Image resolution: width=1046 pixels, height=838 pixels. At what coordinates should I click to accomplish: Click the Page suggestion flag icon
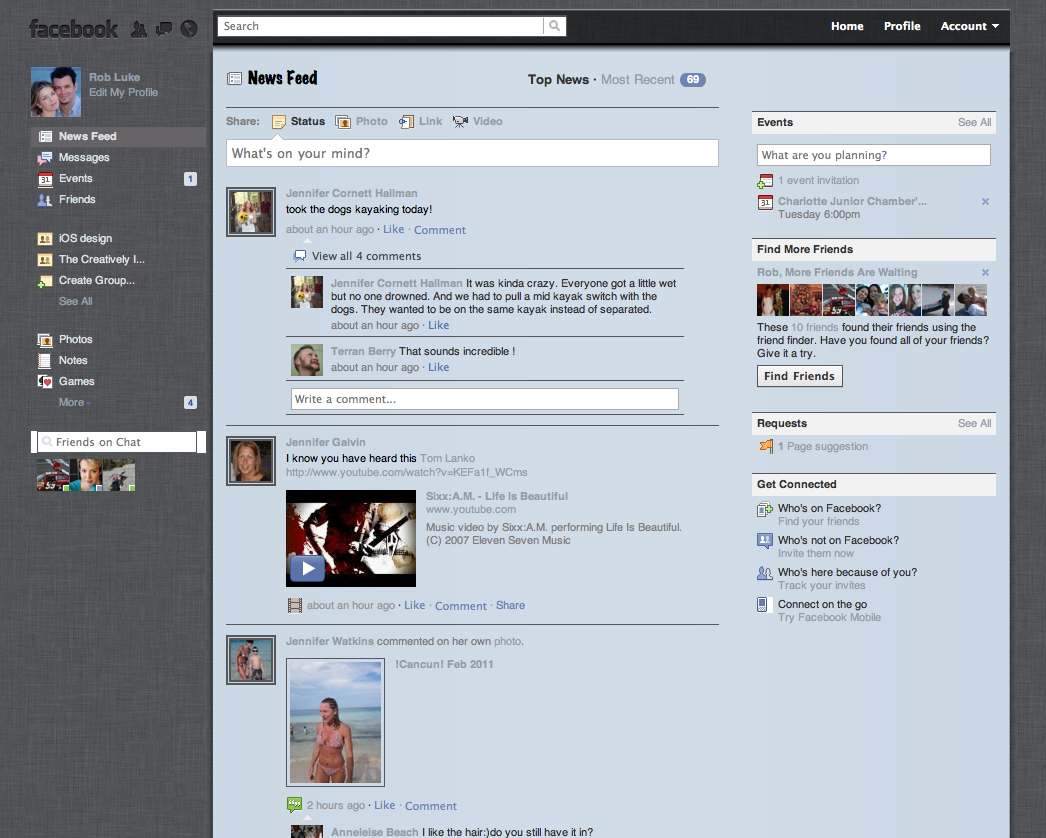click(766, 446)
